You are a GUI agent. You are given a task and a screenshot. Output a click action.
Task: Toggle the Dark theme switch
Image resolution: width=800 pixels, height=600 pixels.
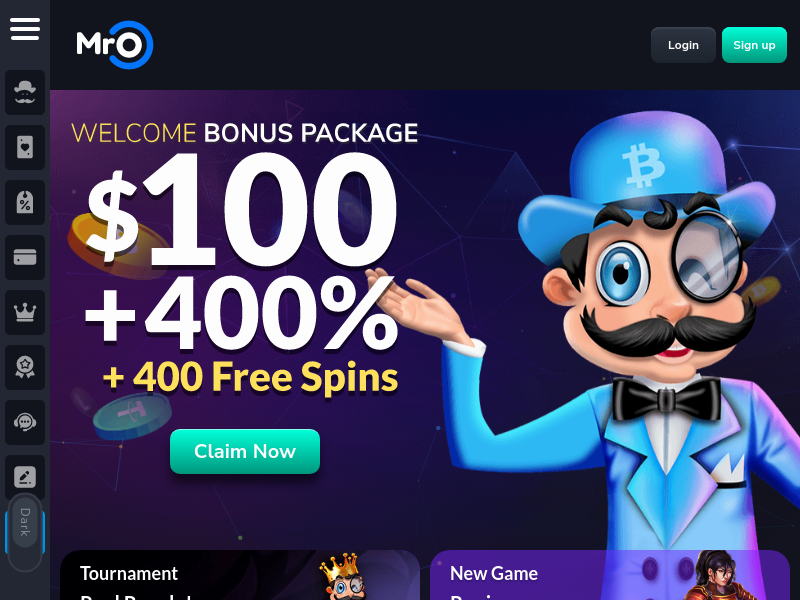[25, 532]
